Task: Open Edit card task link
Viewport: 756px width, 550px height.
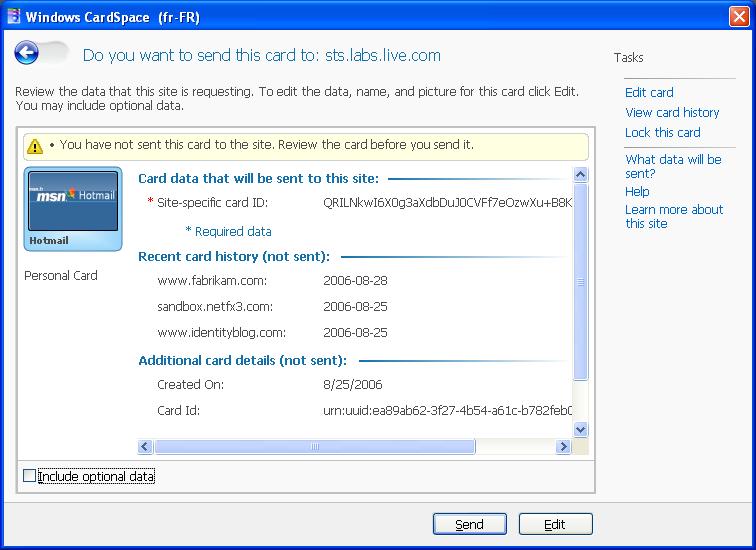Action: pyautogui.click(x=649, y=93)
